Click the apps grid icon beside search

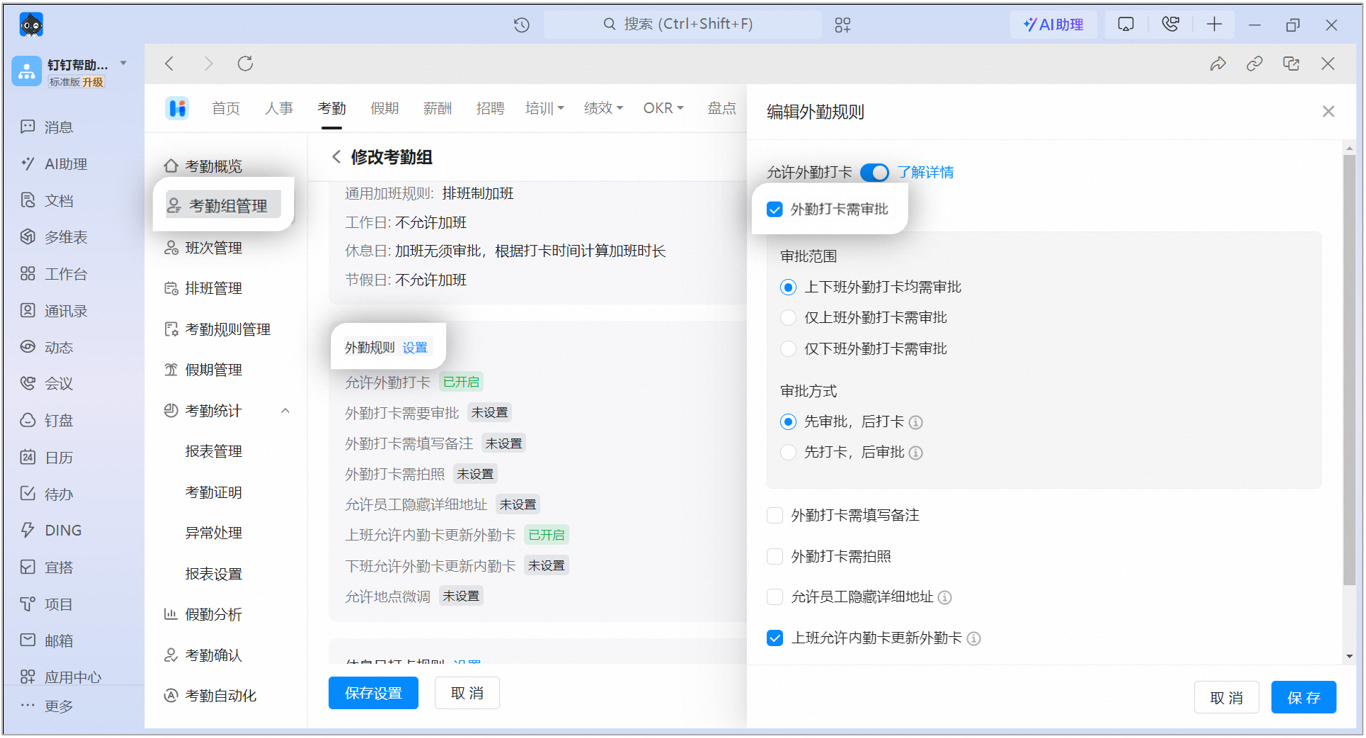[843, 25]
